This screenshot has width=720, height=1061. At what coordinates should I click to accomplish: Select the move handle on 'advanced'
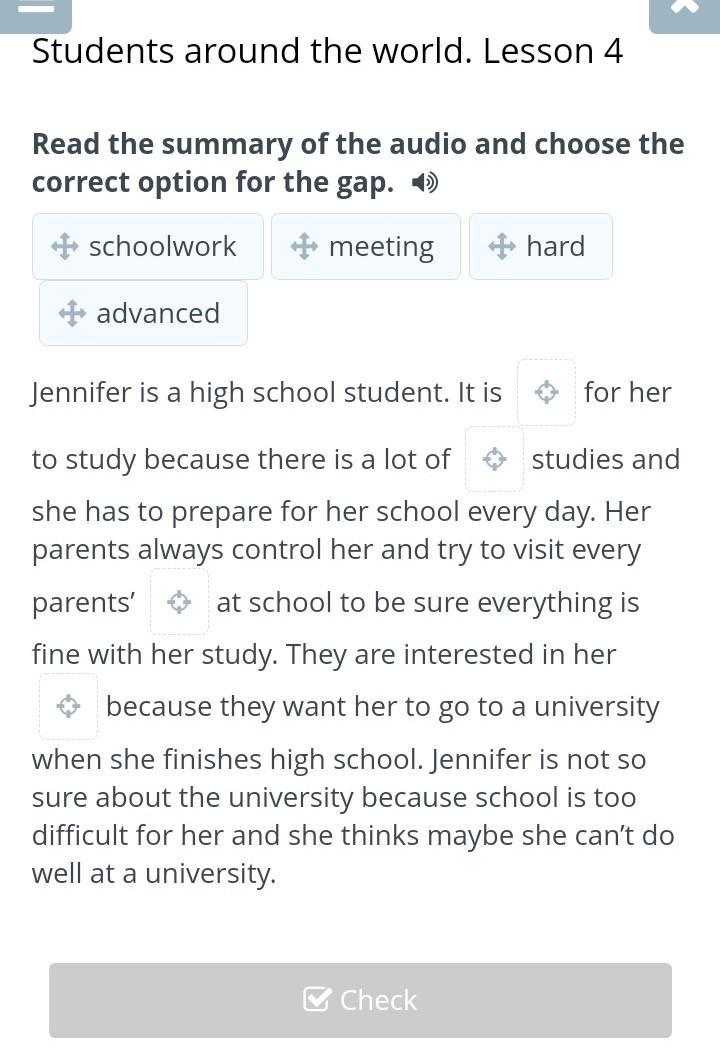coord(72,313)
